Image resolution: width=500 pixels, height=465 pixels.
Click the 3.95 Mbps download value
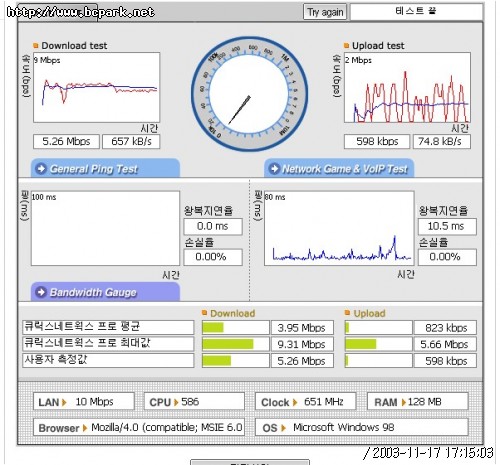pos(302,328)
